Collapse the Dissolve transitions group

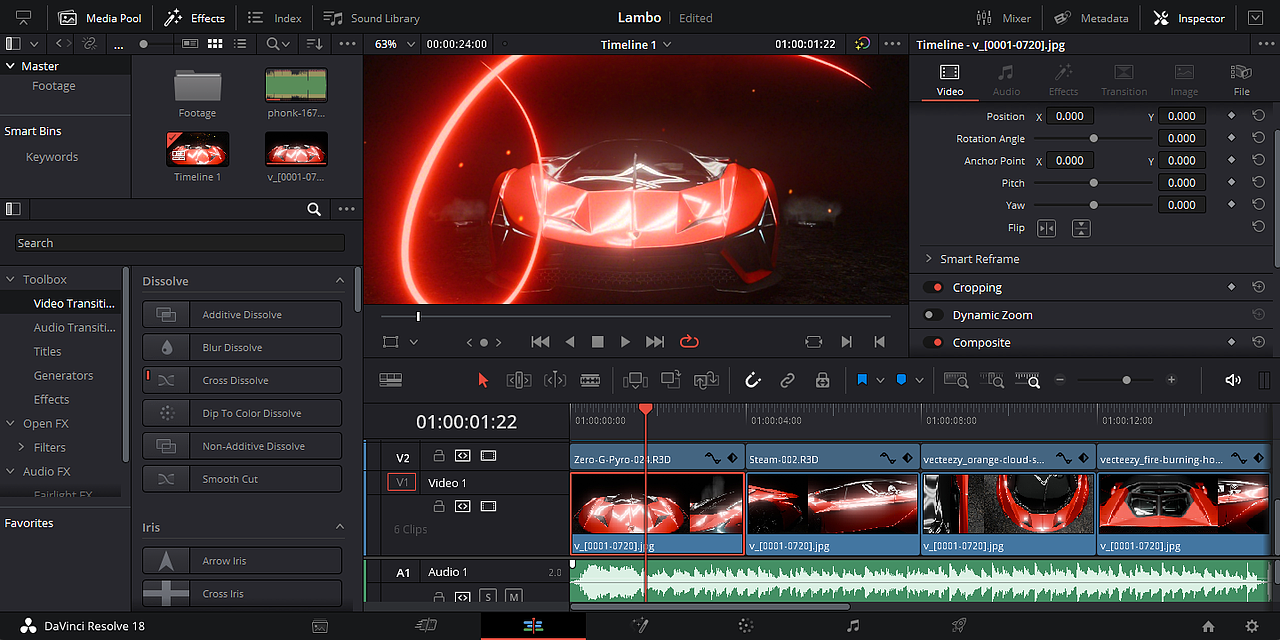[x=340, y=281]
